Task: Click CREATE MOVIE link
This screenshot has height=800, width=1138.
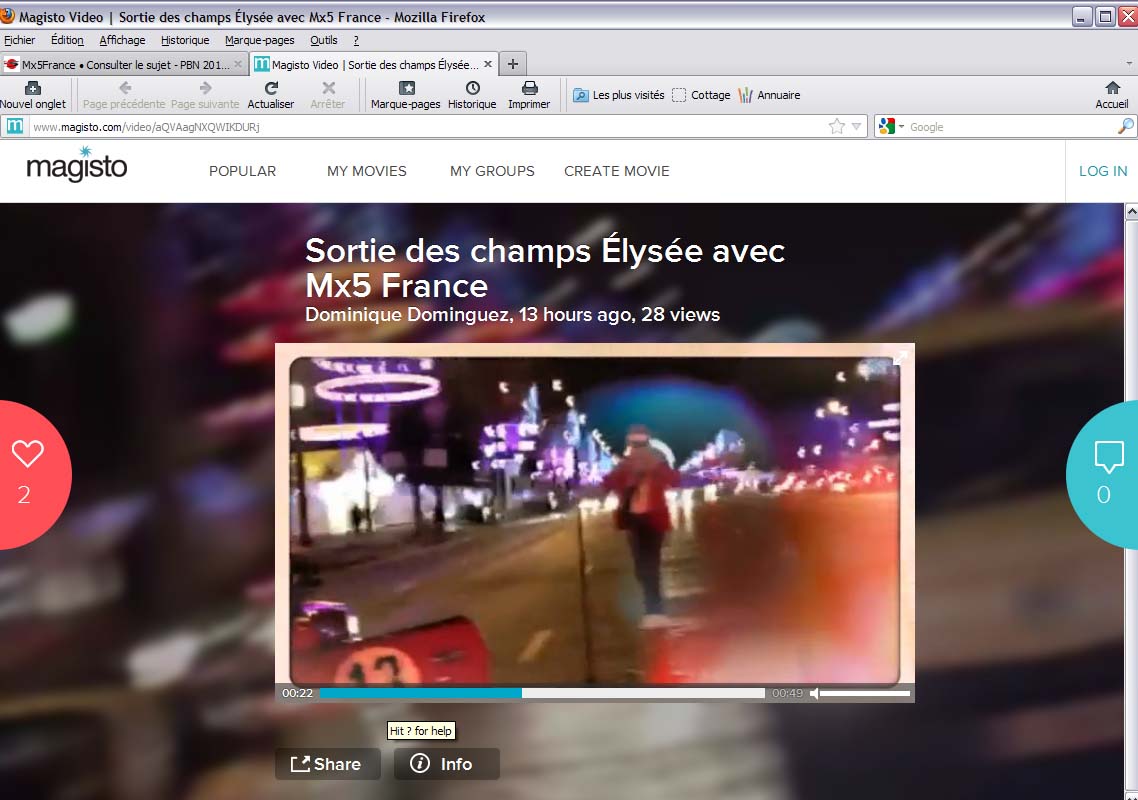Action: [617, 171]
